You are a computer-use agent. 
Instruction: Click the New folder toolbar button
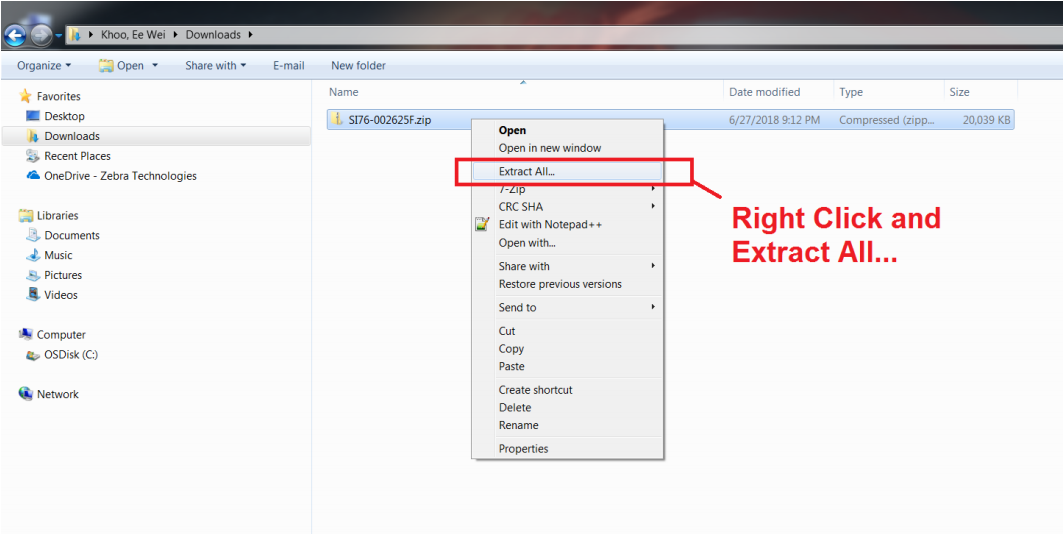pos(358,66)
